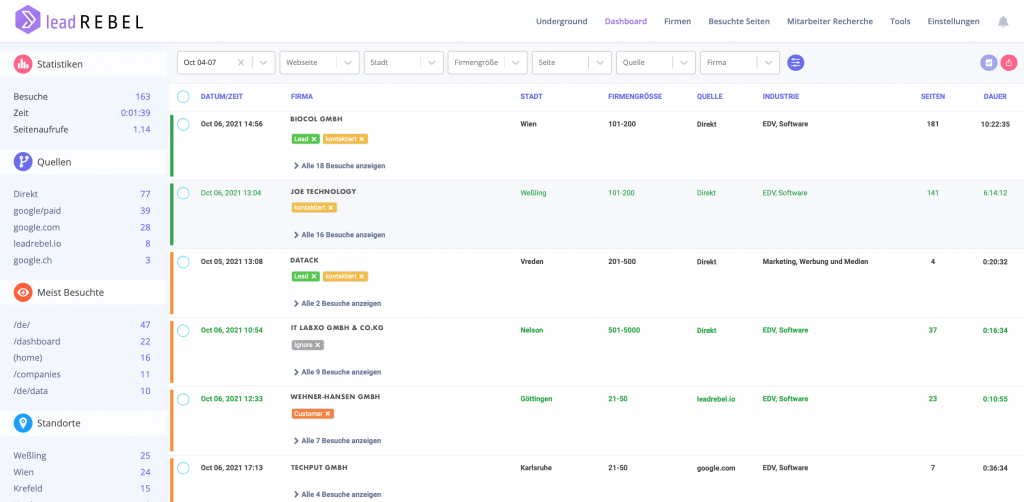
Task: Sort by Datum/Zeit column
Action: [222, 97]
